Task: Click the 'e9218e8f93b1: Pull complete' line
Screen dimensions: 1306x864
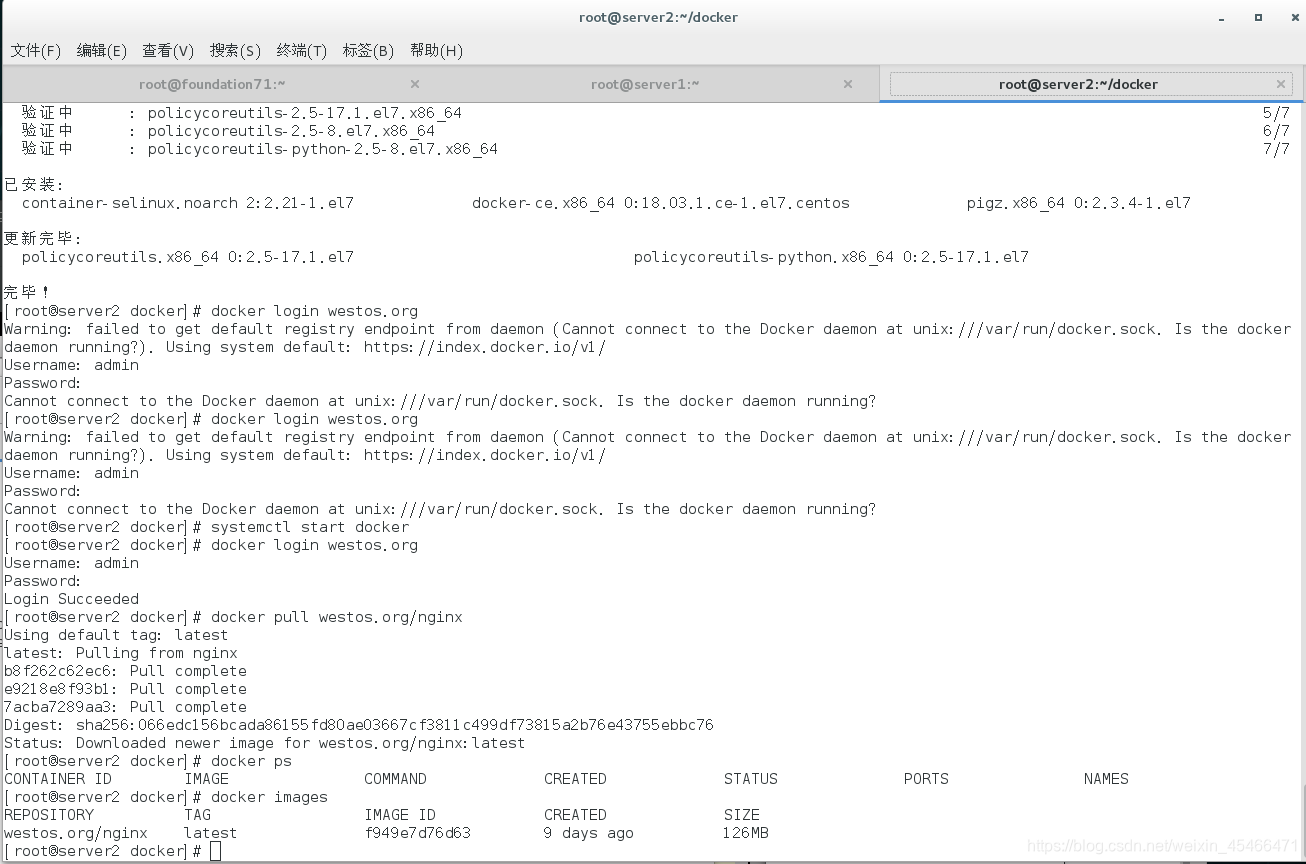Action: click(x=125, y=689)
